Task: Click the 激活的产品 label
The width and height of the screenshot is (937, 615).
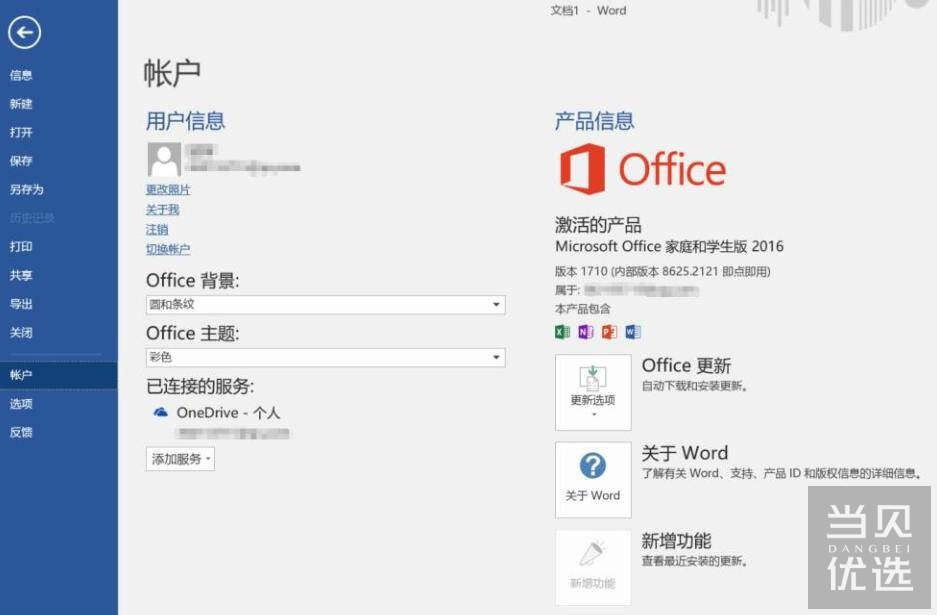Action: [x=598, y=225]
